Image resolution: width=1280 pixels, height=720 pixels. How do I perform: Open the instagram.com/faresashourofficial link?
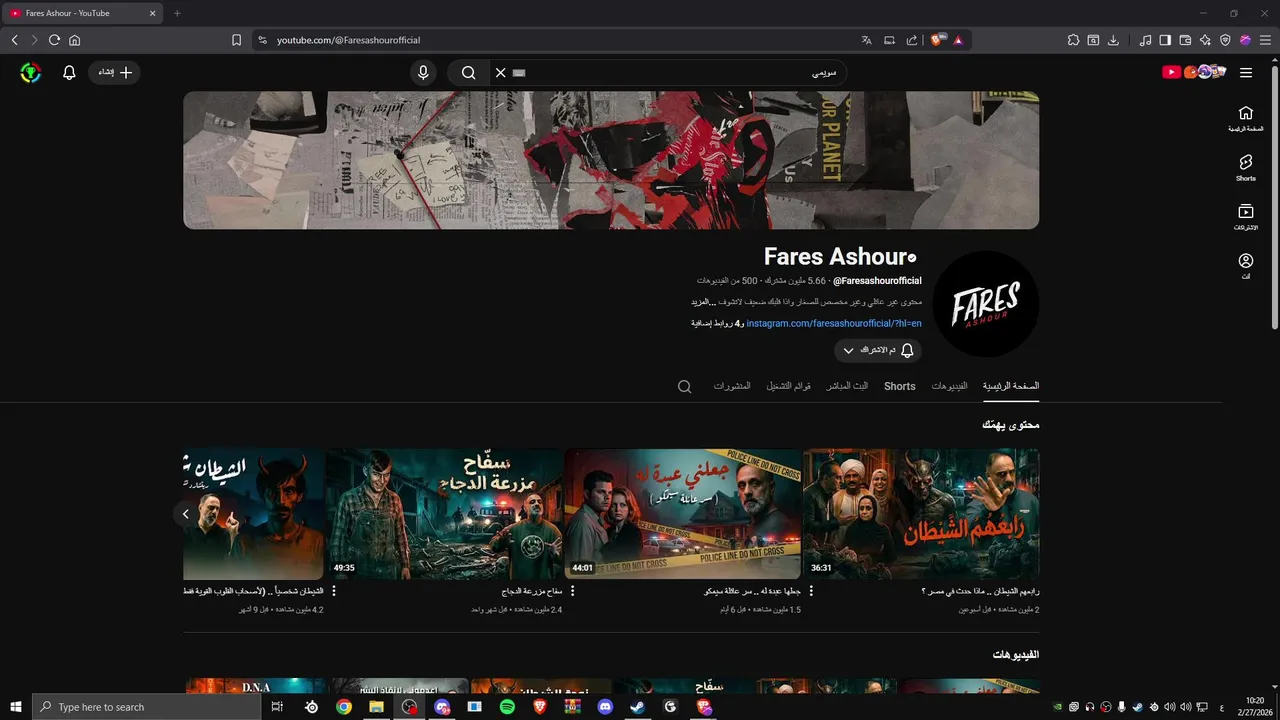pyautogui.click(x=834, y=323)
